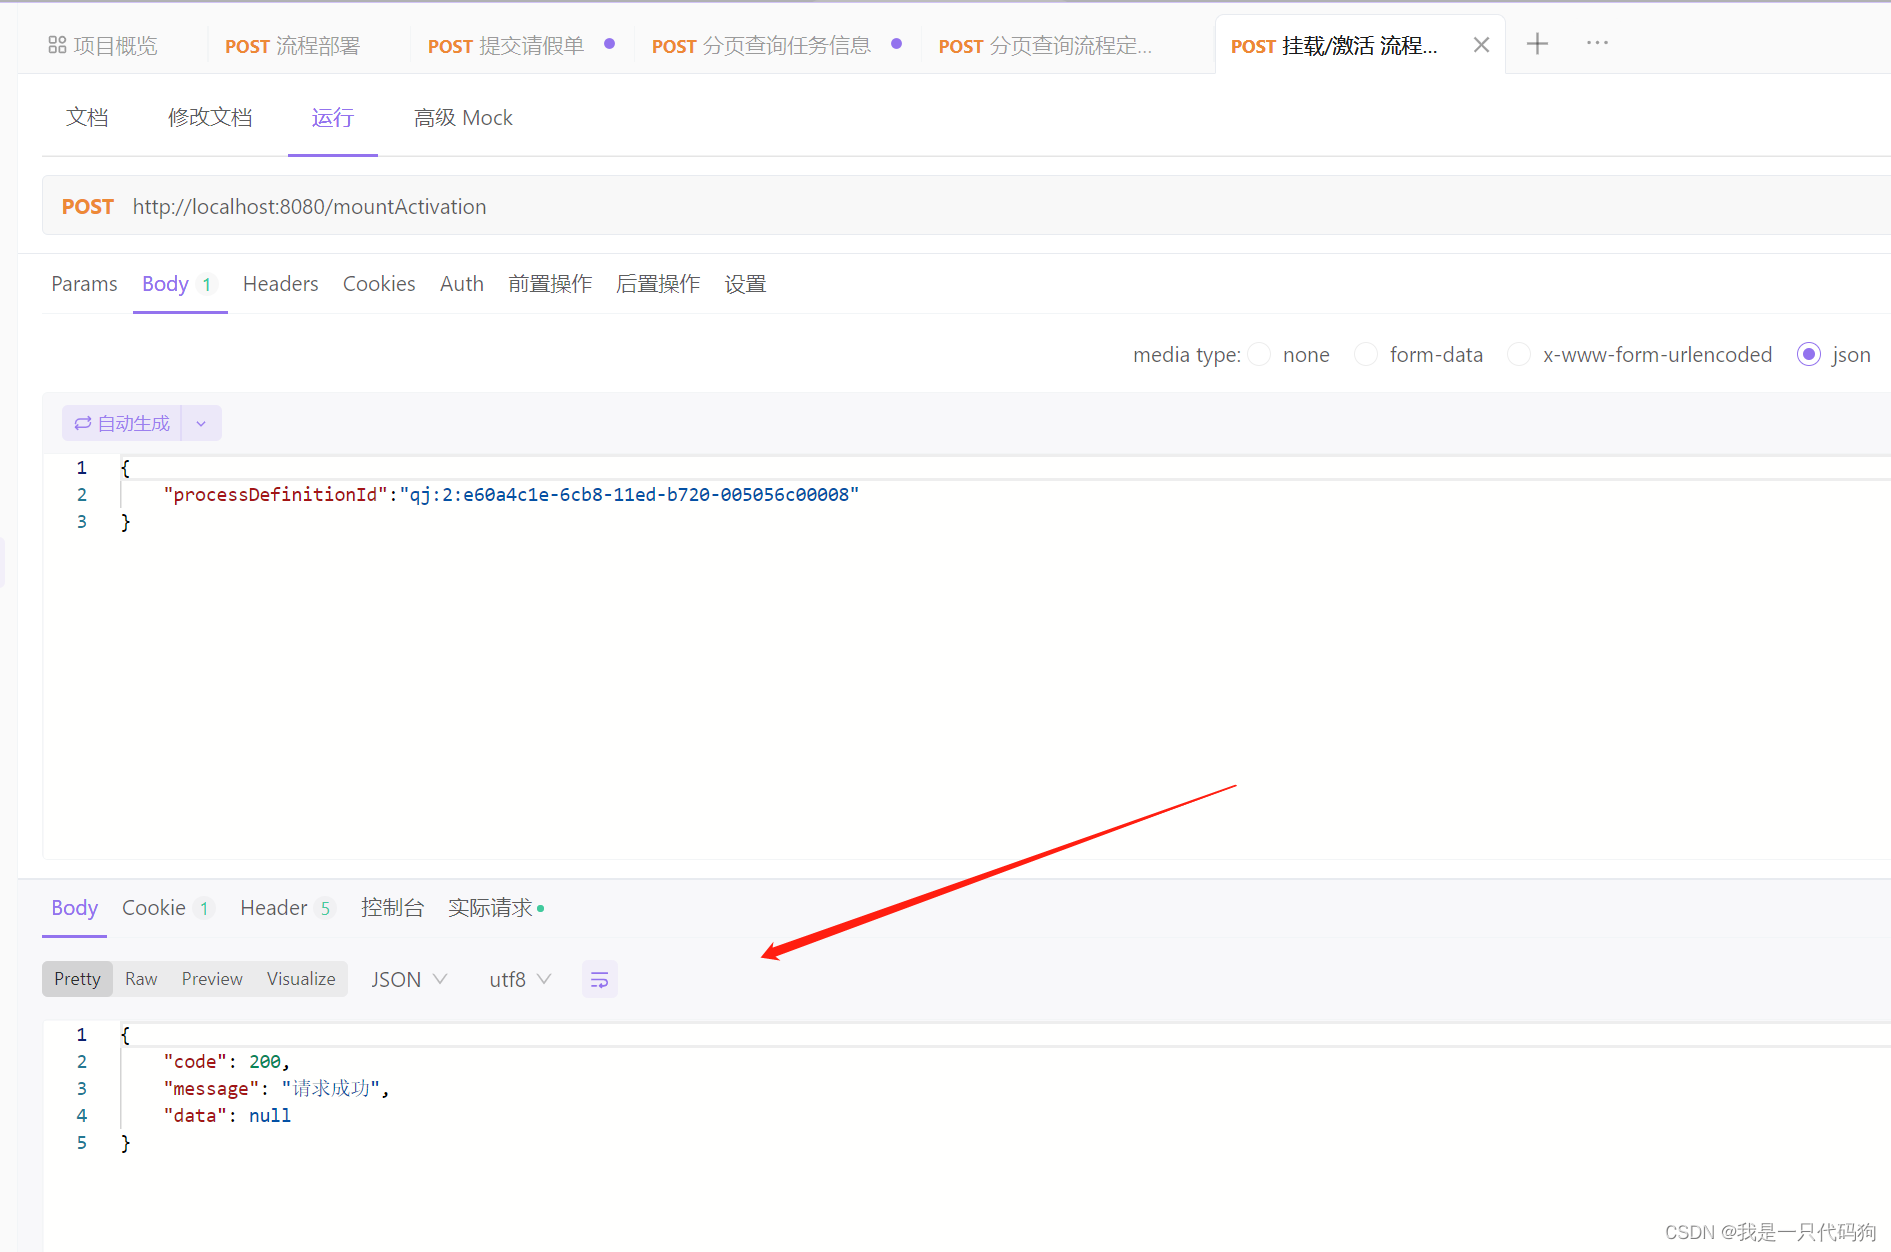
Task: Select the none media type option
Action: pyautogui.click(x=1259, y=354)
